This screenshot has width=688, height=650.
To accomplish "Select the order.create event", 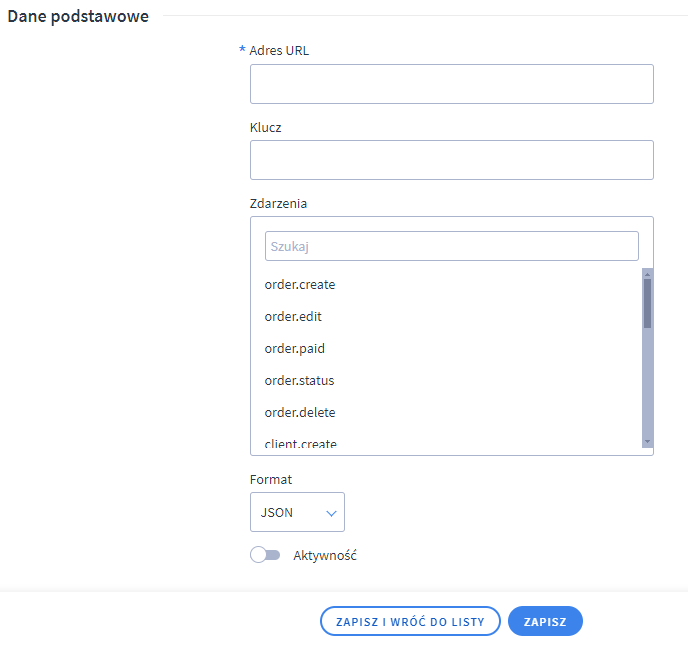I will tap(300, 285).
